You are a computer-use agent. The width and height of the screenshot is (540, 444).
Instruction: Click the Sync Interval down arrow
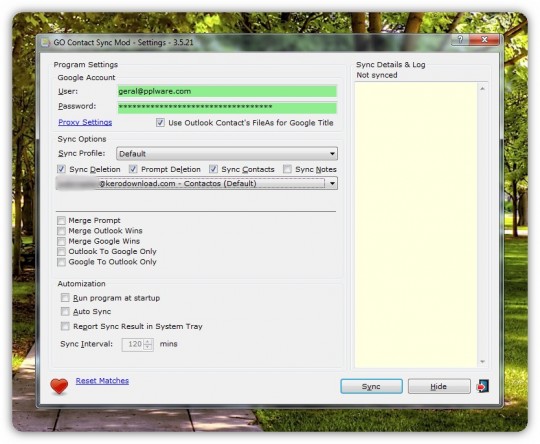(x=148, y=347)
